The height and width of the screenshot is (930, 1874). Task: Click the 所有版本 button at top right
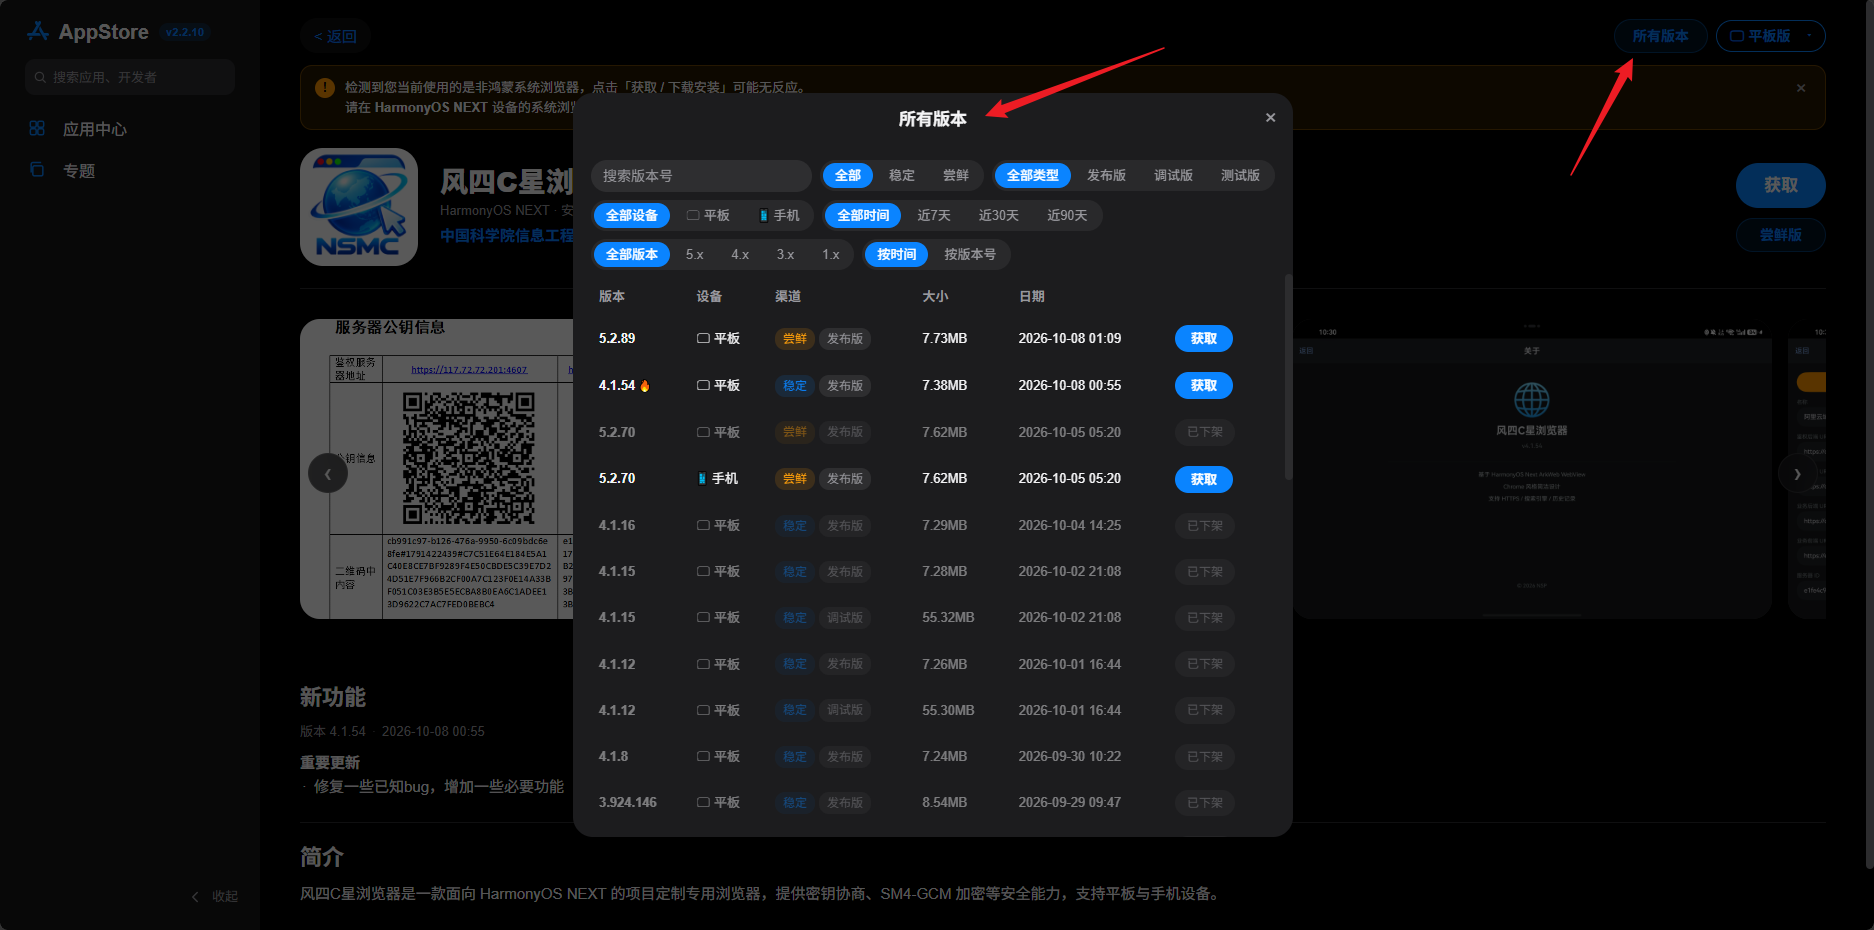[x=1660, y=36]
